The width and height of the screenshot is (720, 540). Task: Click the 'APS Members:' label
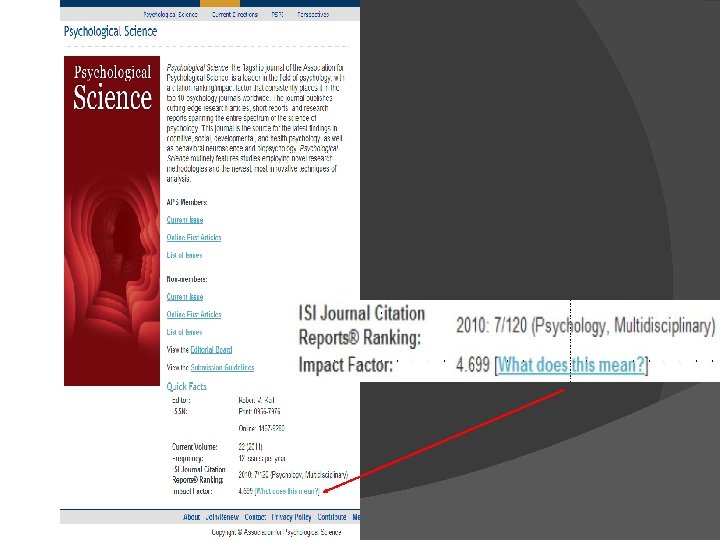[x=187, y=202]
